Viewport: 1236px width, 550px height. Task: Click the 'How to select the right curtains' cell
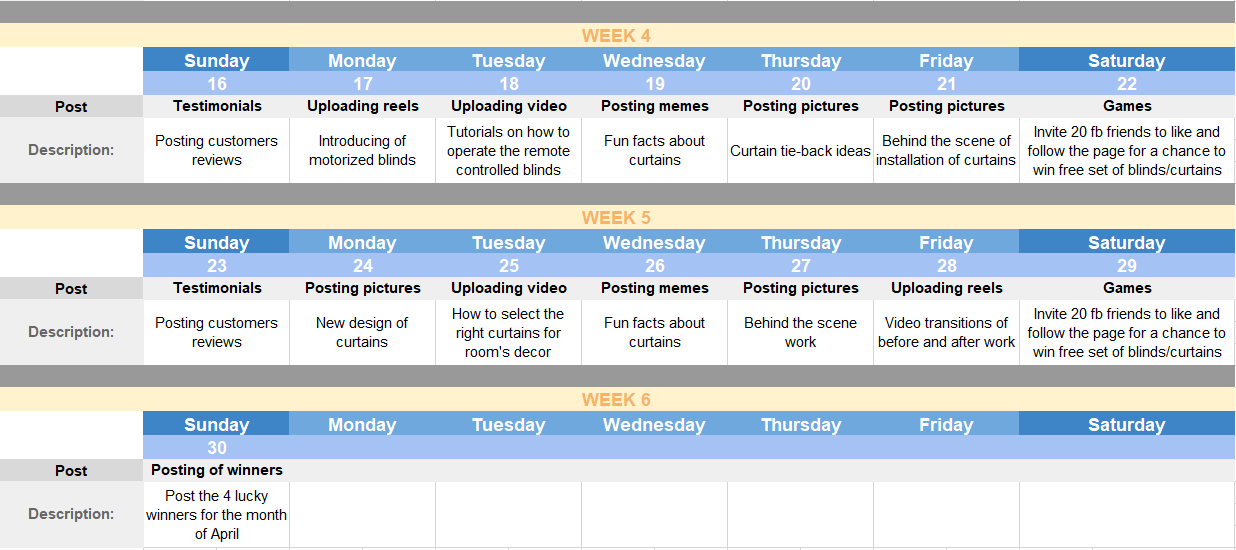(508, 333)
